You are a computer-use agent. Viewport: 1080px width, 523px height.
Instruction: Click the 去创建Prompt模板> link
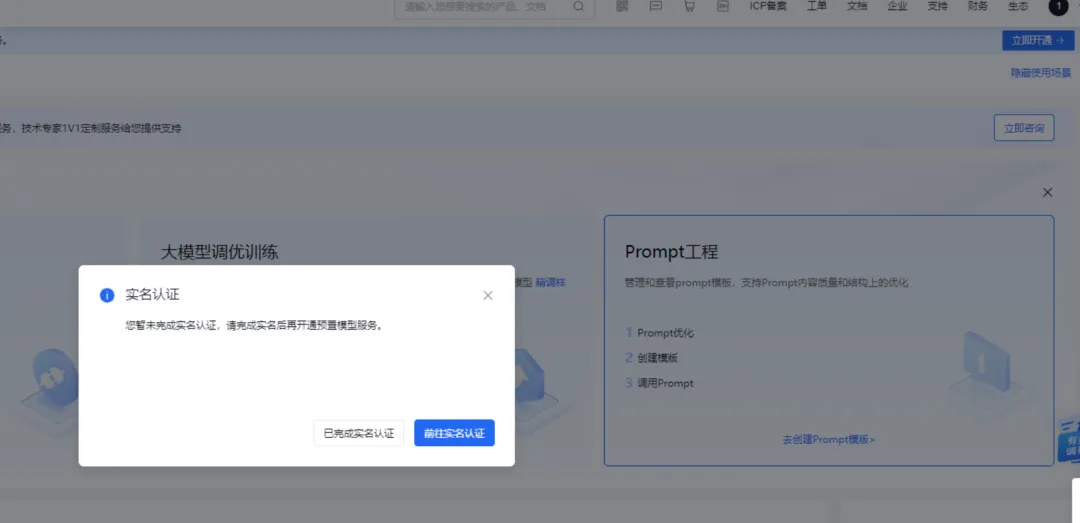click(829, 439)
